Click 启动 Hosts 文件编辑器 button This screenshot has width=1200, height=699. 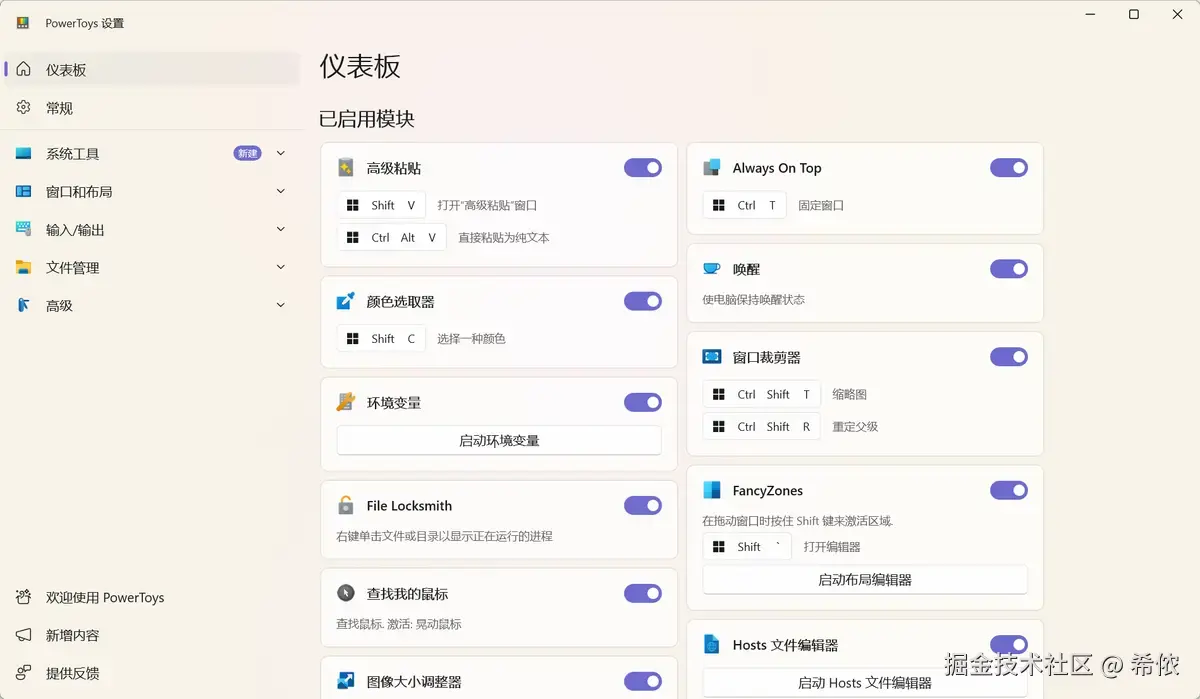tap(865, 683)
